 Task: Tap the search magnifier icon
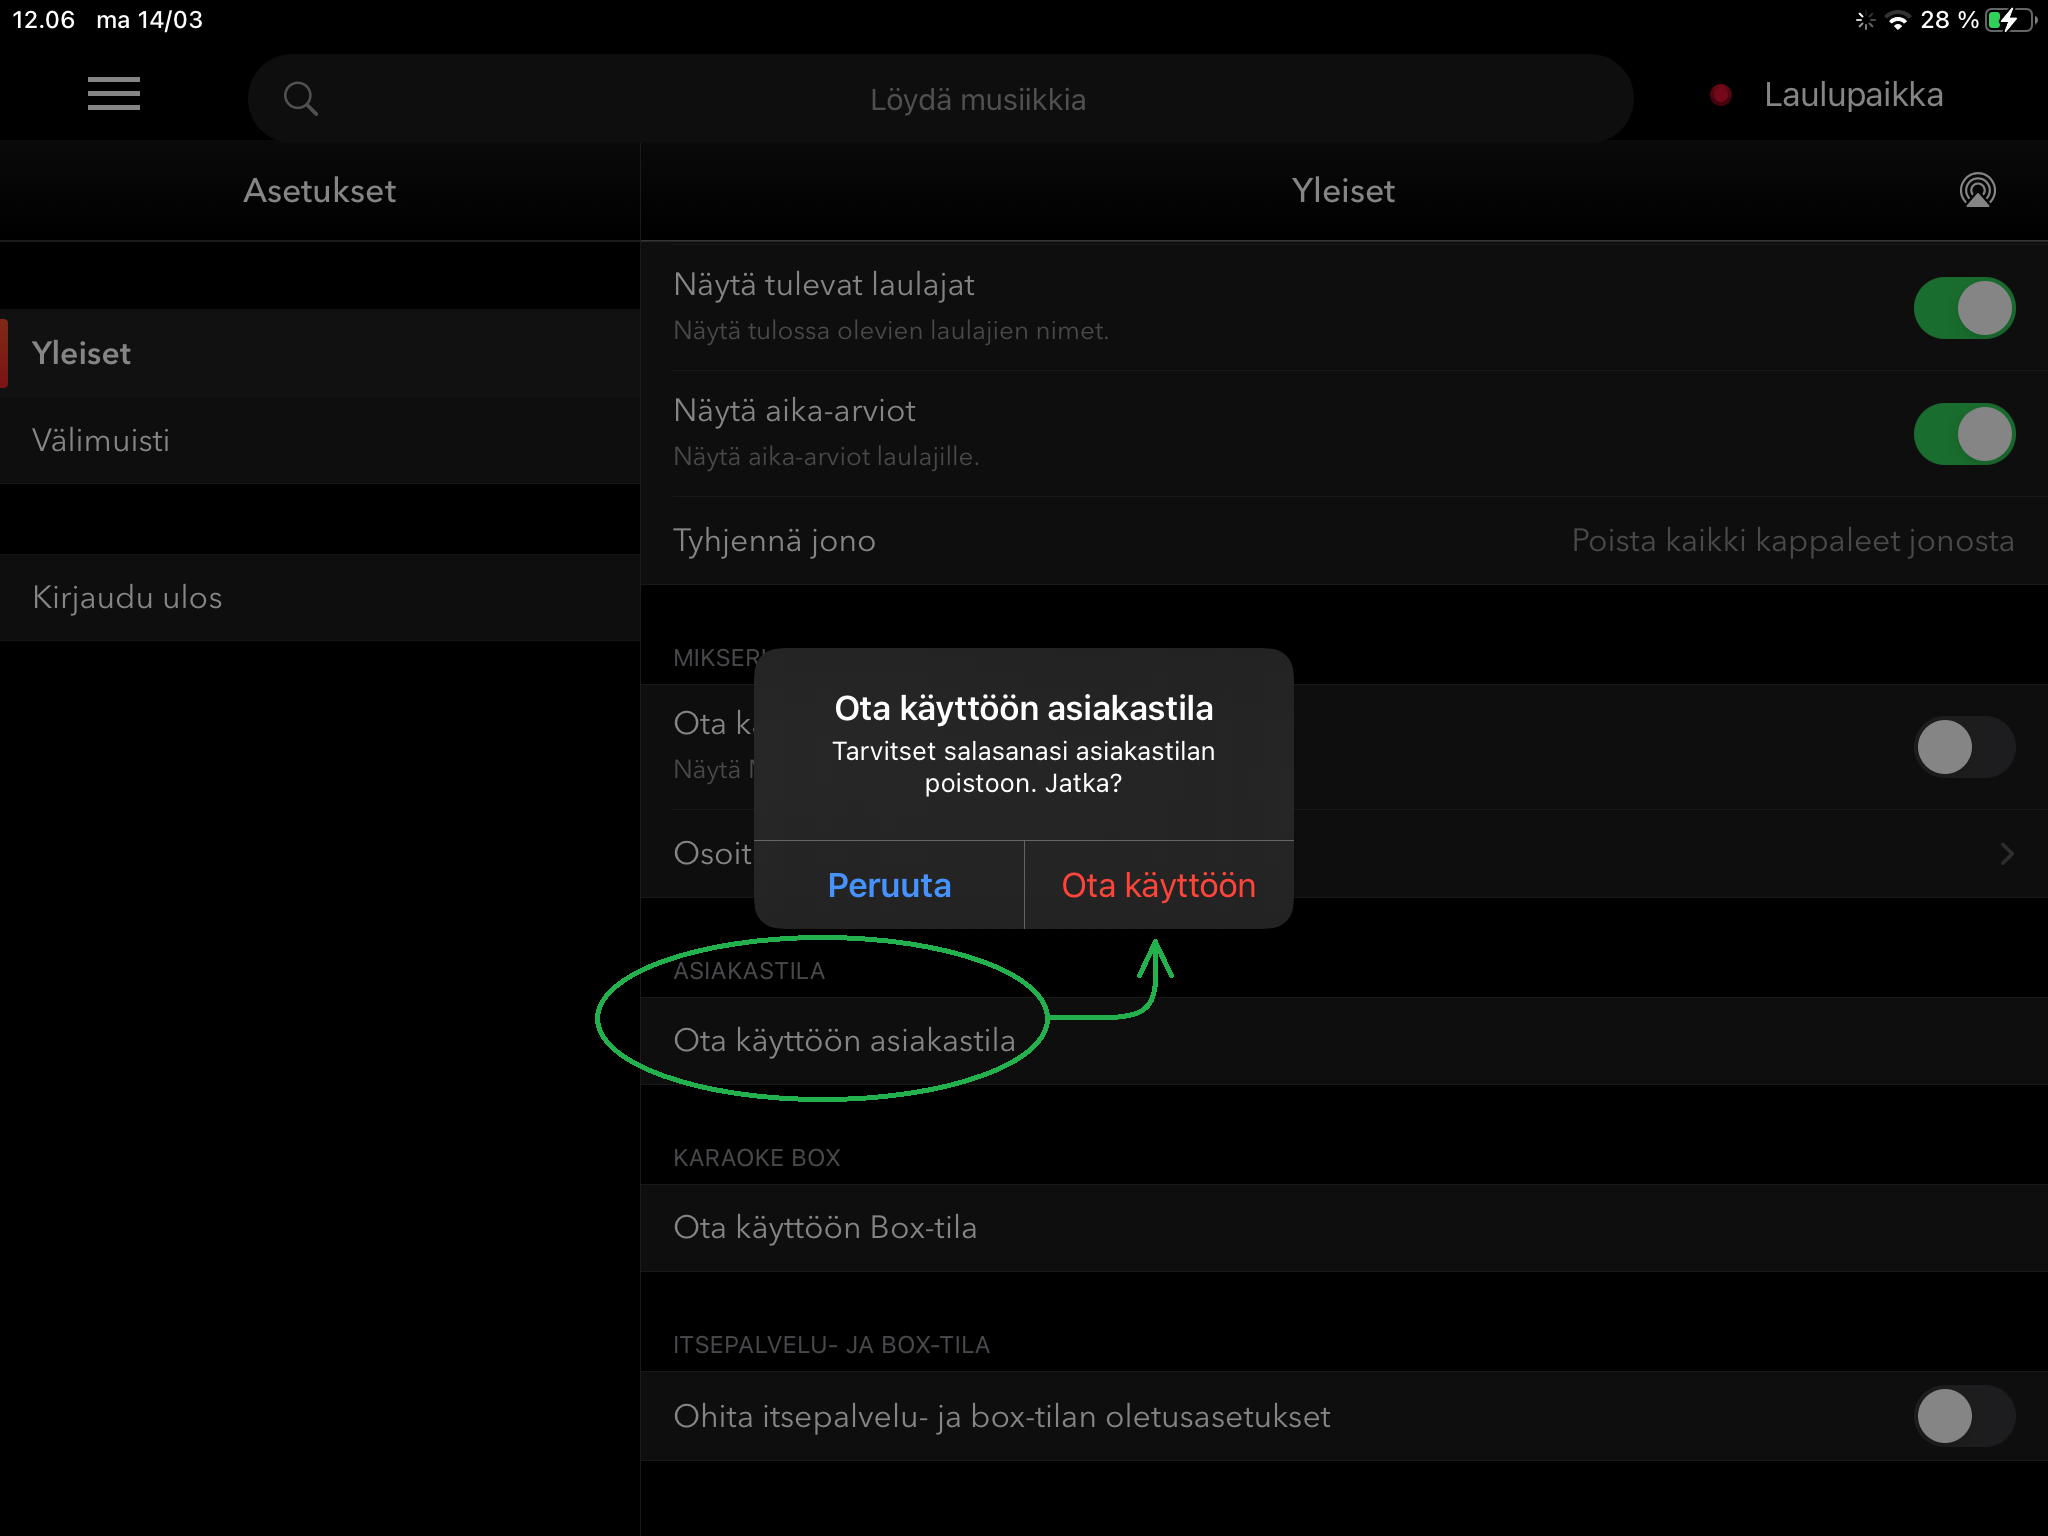(x=300, y=98)
